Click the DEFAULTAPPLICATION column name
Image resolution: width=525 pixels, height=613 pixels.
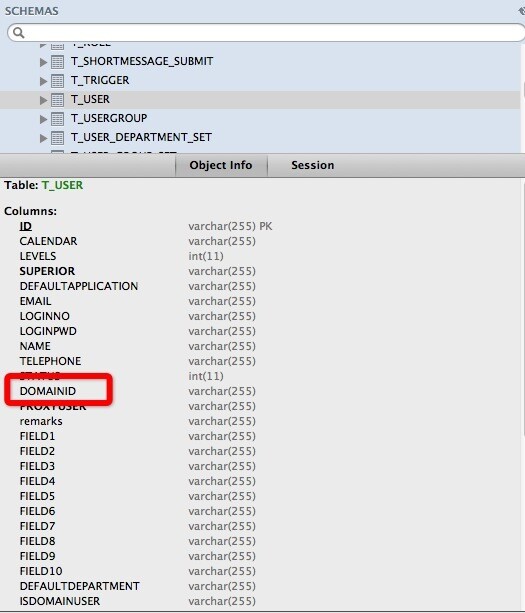[79, 286]
